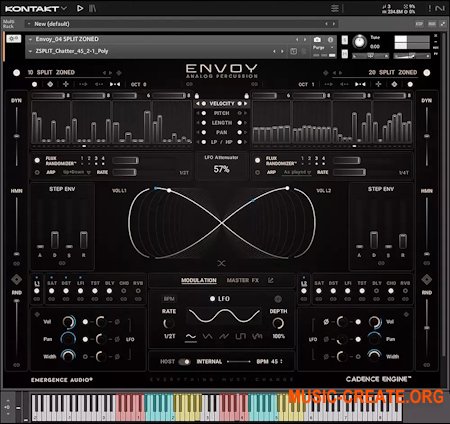The height and width of the screenshot is (424, 450).
Task: Select the VELOCITY sequencer lane
Action: (x=222, y=104)
